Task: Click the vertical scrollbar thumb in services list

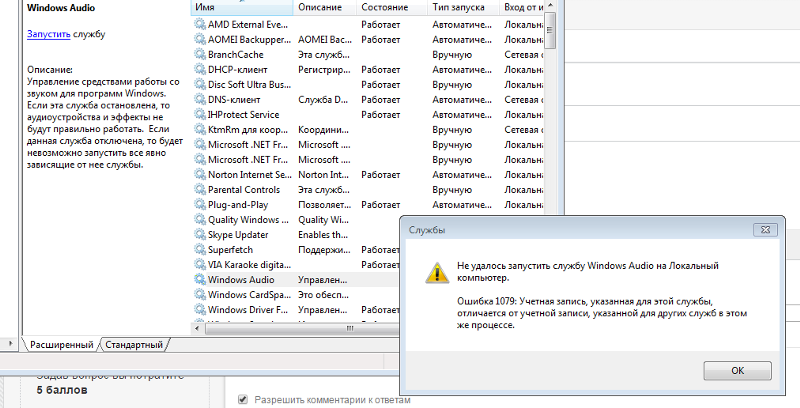Action: click(x=549, y=30)
